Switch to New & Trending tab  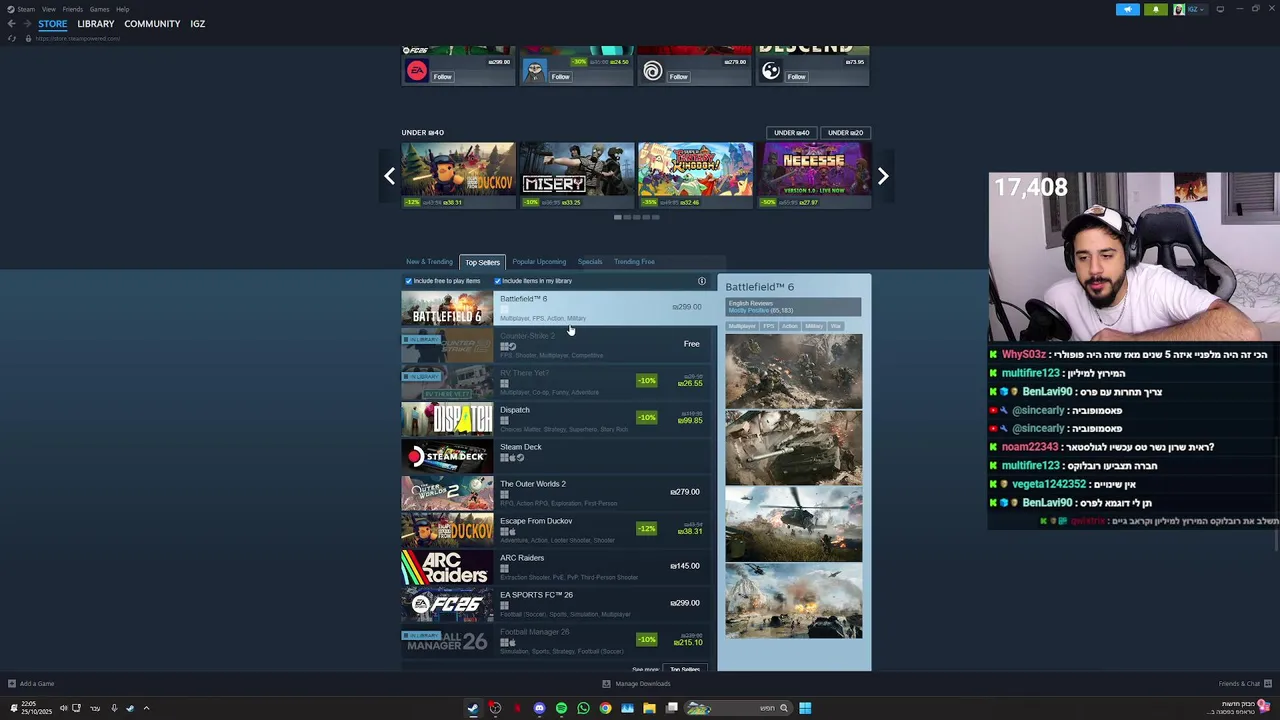tap(429, 262)
